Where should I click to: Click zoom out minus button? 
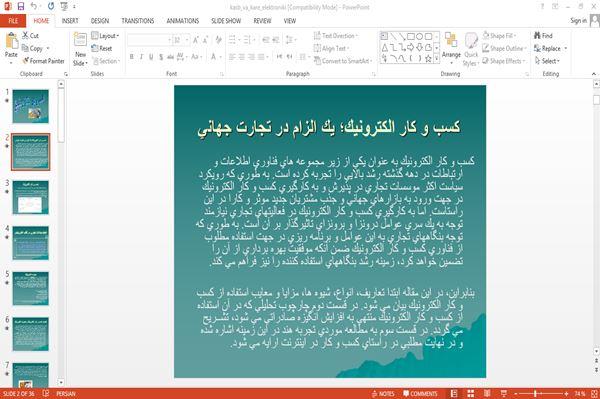[x=516, y=394]
